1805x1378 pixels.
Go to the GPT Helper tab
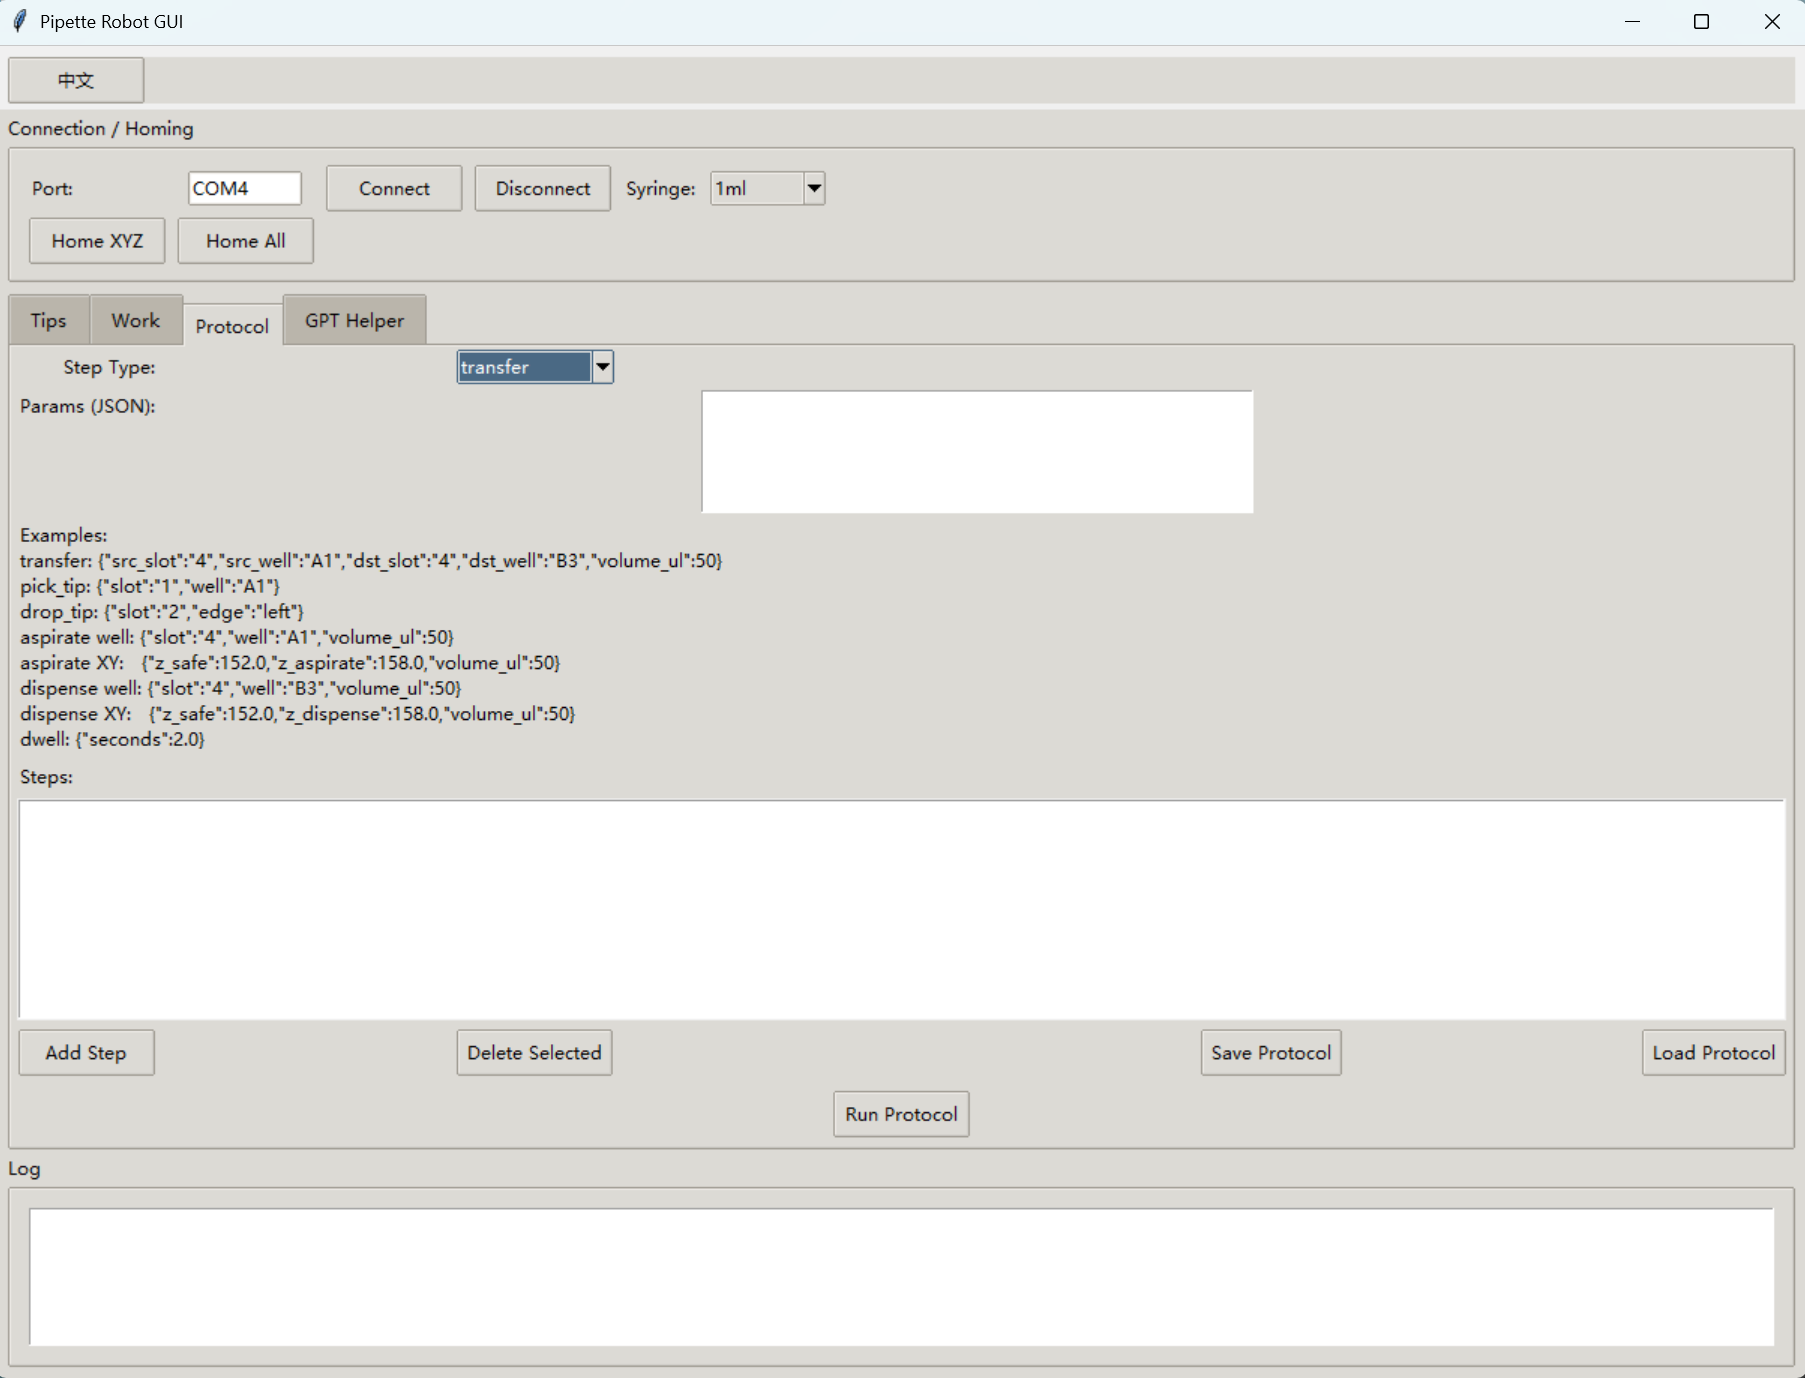pos(354,320)
